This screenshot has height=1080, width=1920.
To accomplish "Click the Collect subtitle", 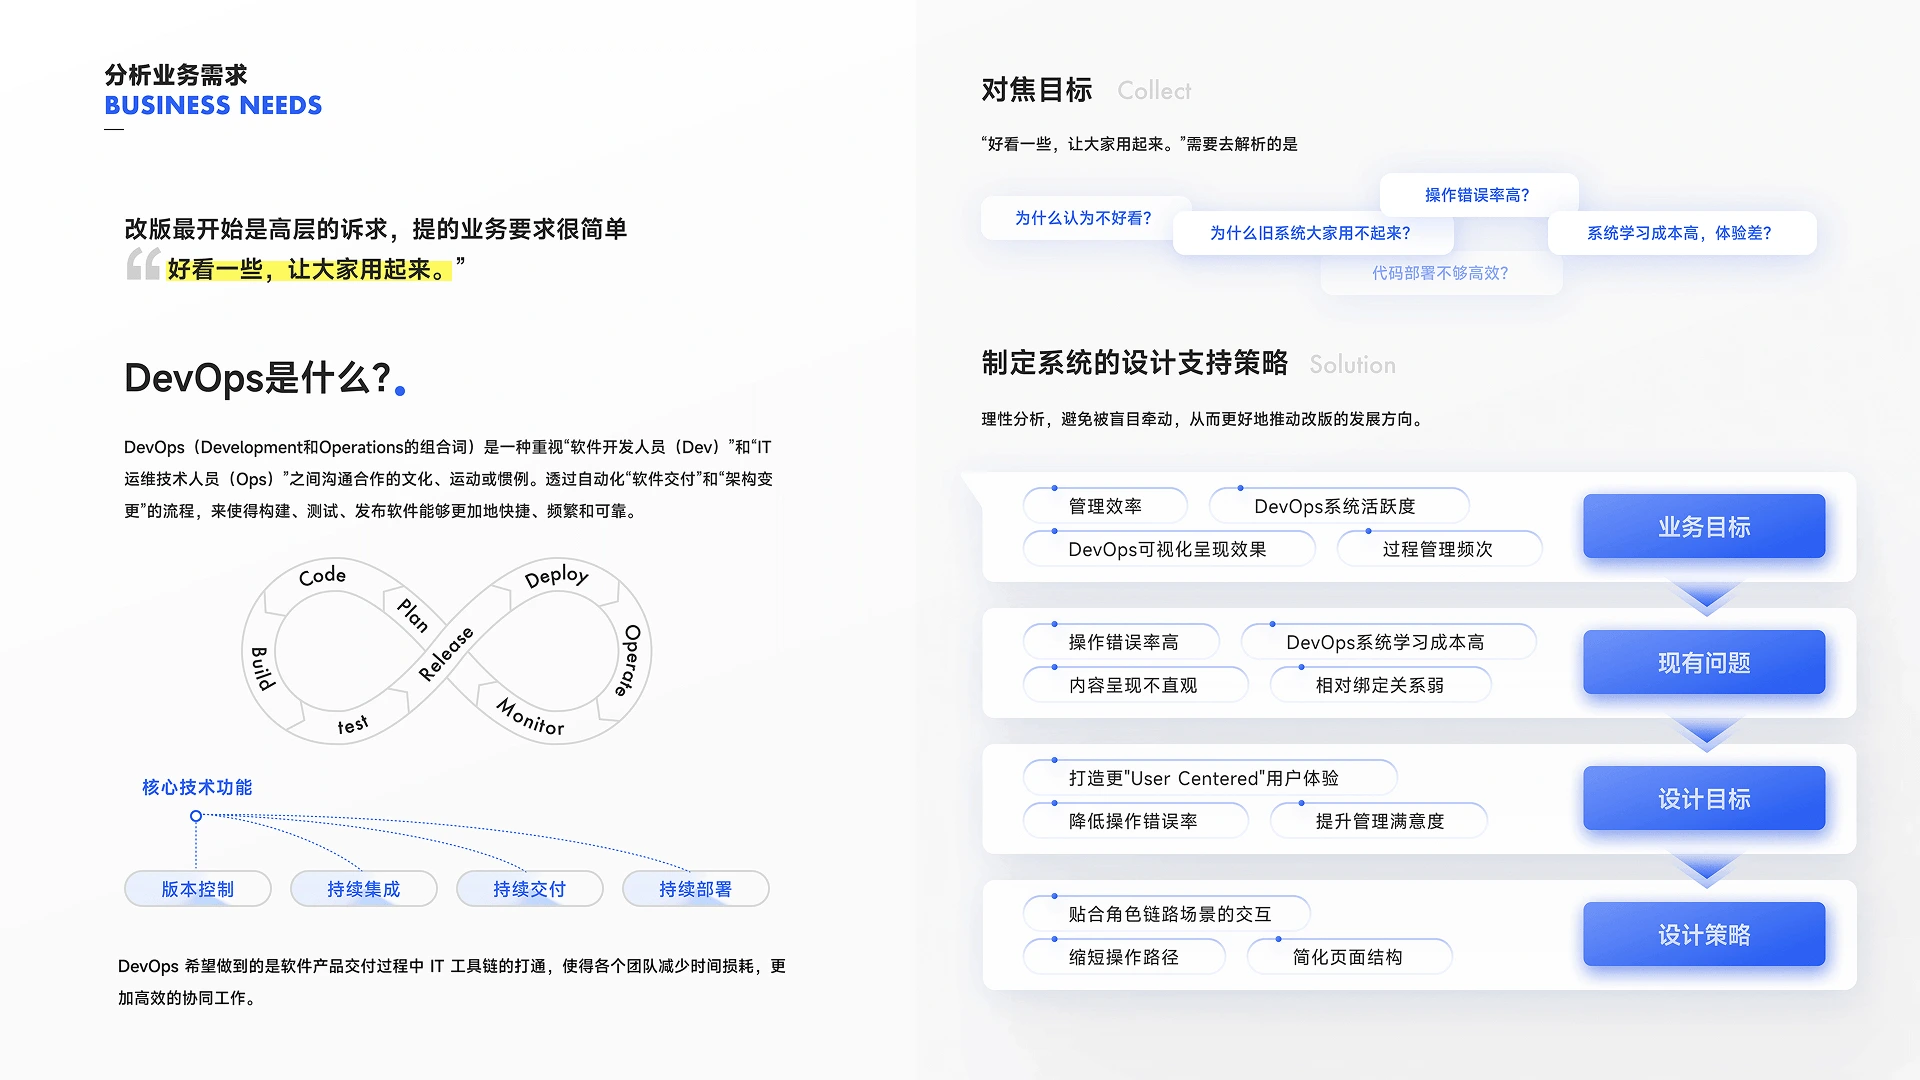I will point(1154,91).
